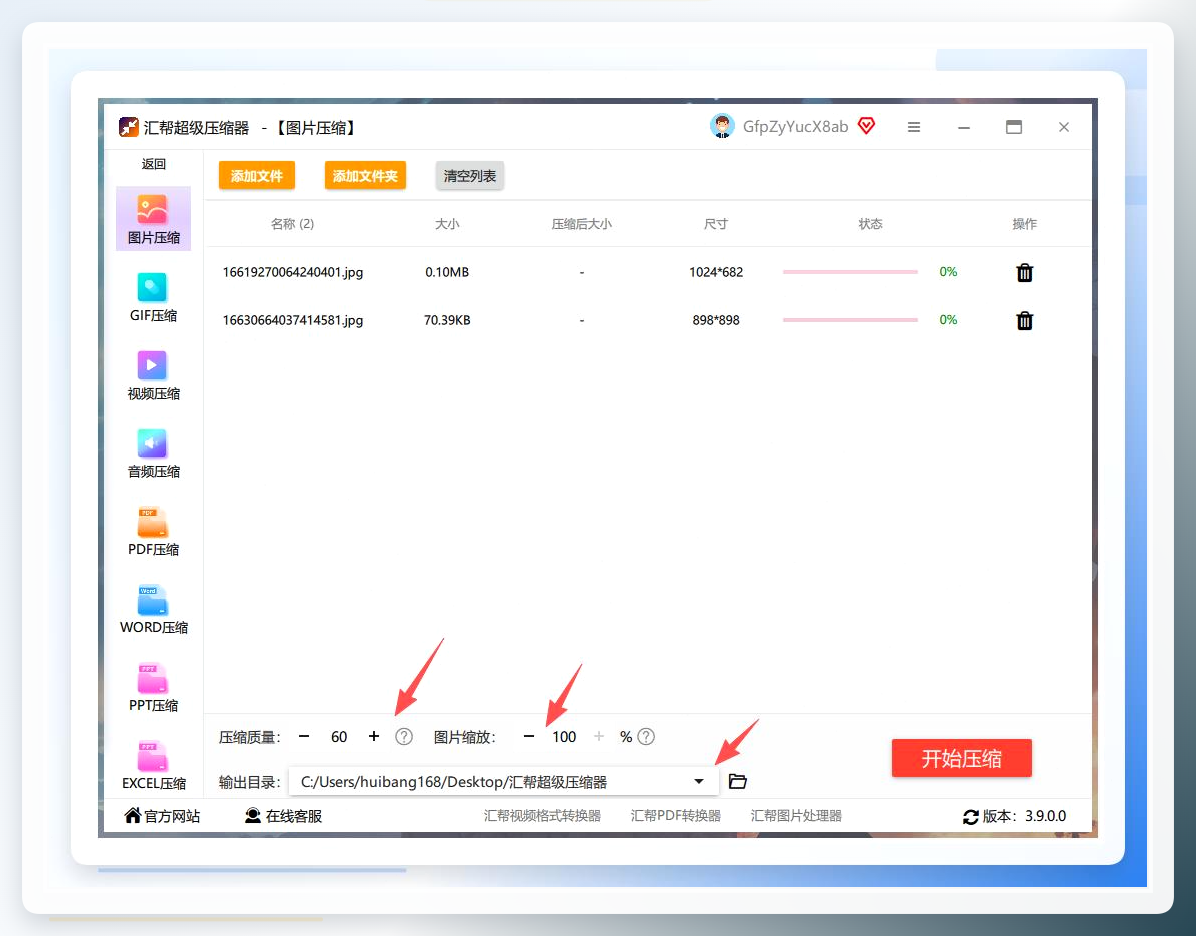Screen dimensions: 1196x936
Task: Click the 输出目录 path field
Action: click(x=503, y=782)
